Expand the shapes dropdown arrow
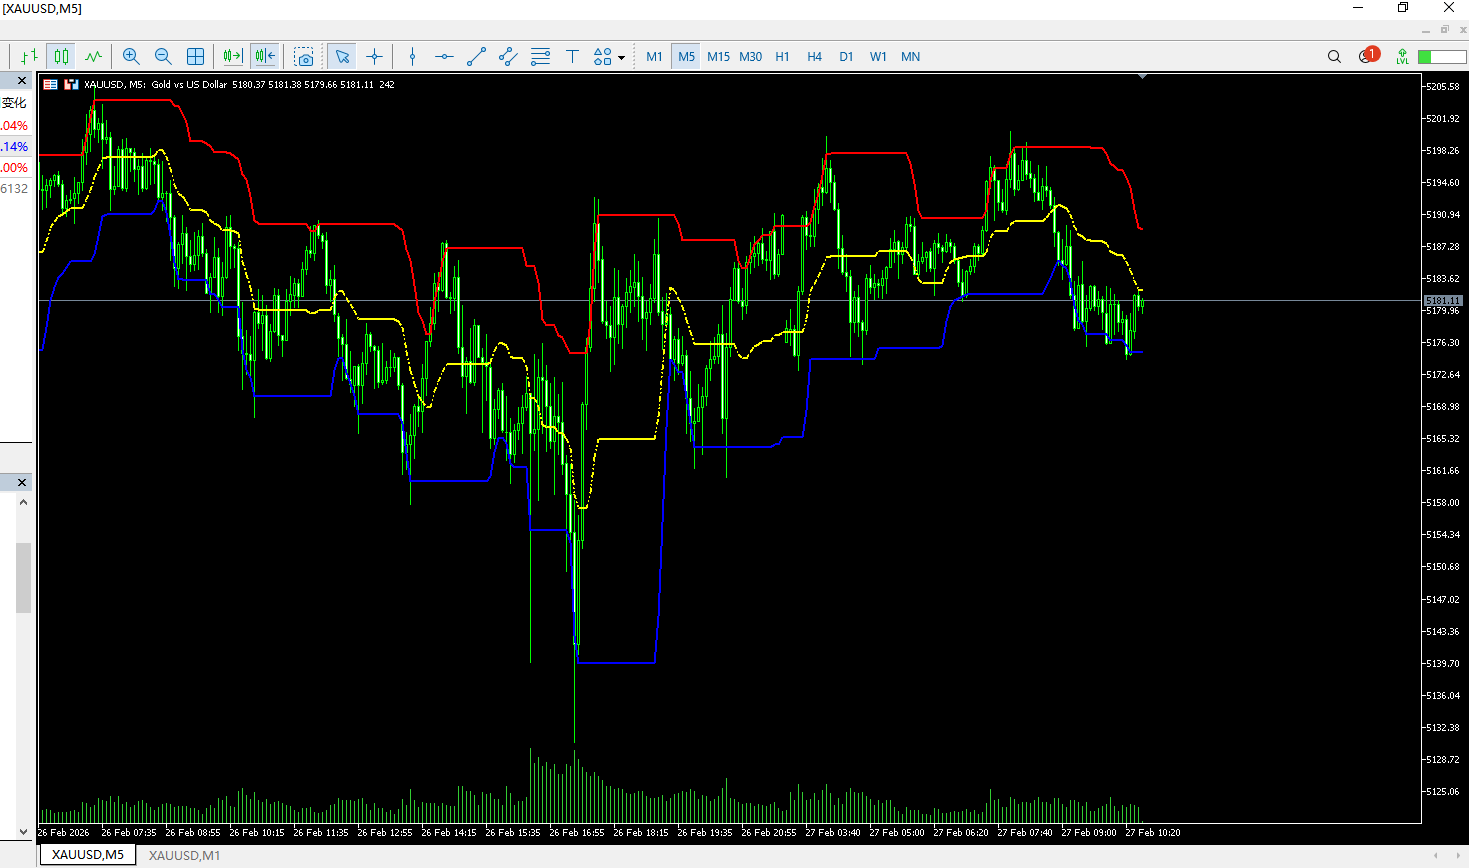The image size is (1469, 868). point(621,58)
